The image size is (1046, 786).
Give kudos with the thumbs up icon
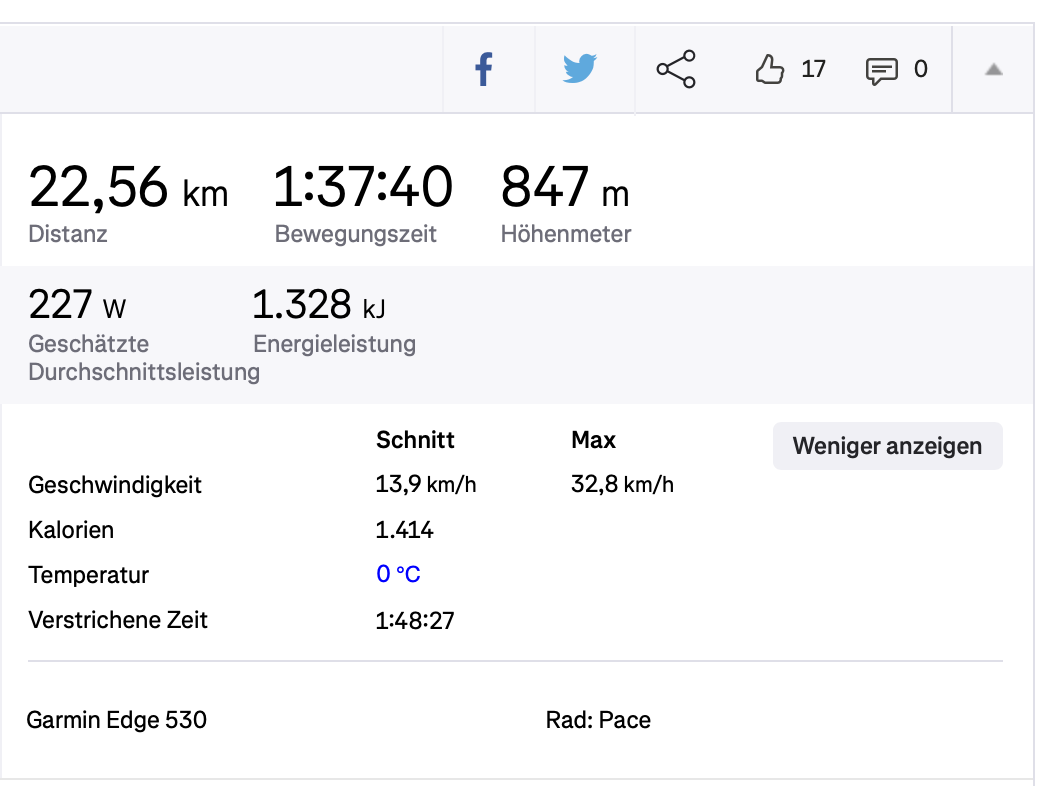pos(769,69)
